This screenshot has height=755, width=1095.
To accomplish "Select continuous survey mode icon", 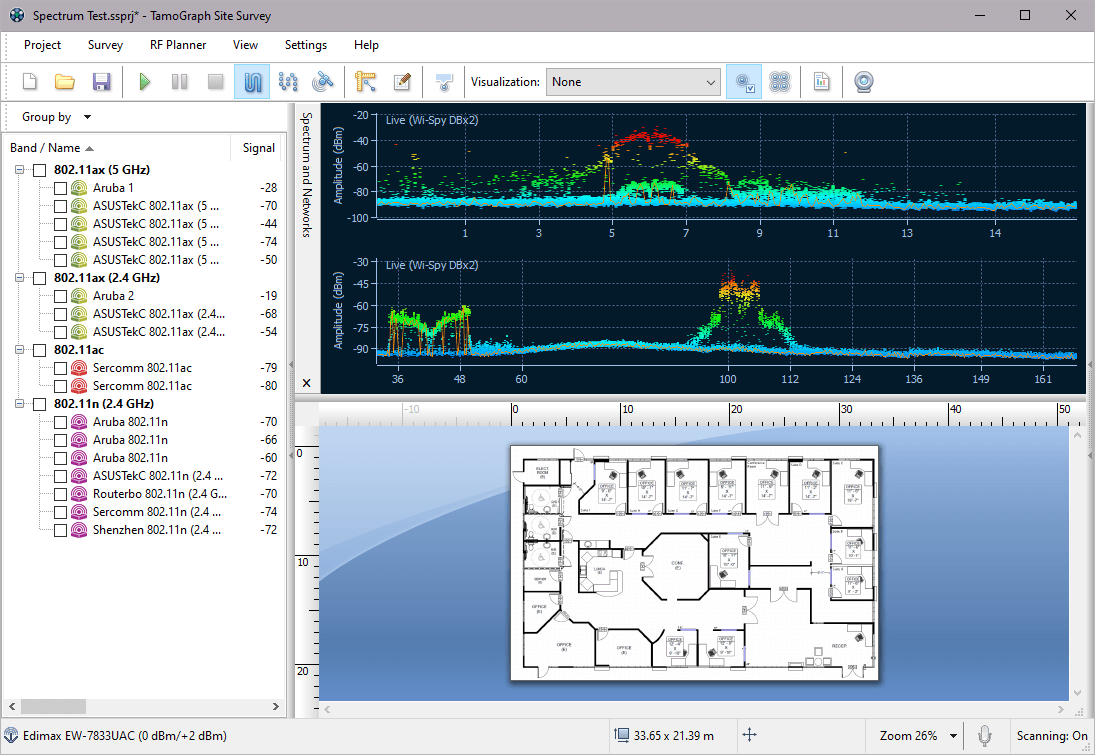I will [252, 82].
